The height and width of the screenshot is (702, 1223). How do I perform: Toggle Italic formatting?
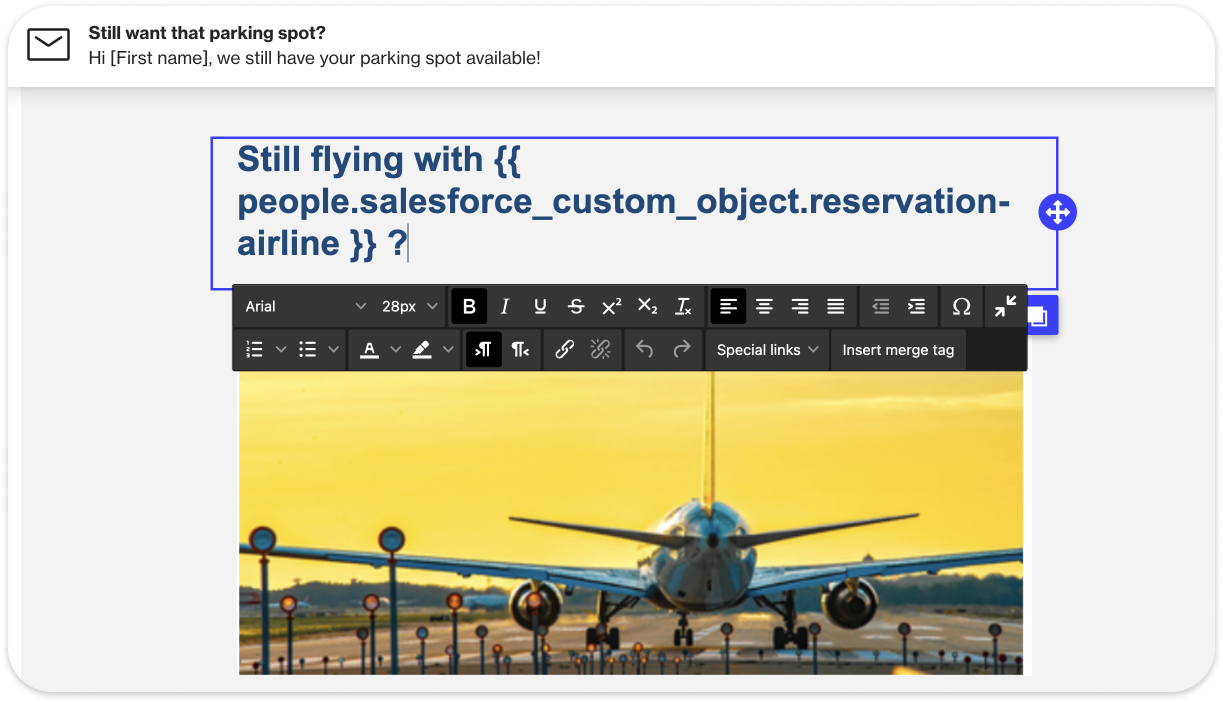pyautogui.click(x=505, y=306)
